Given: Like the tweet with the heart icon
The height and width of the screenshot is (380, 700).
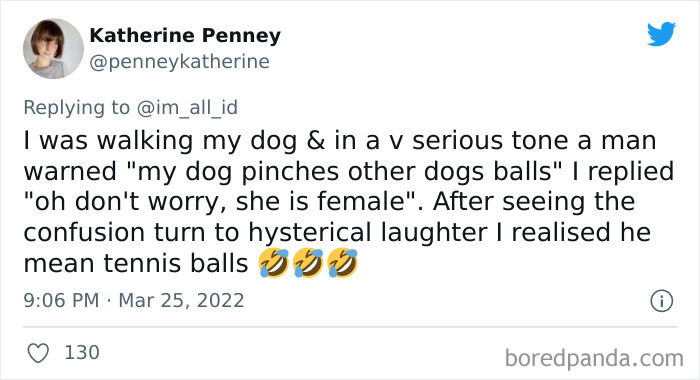Looking at the screenshot, I should (38, 353).
